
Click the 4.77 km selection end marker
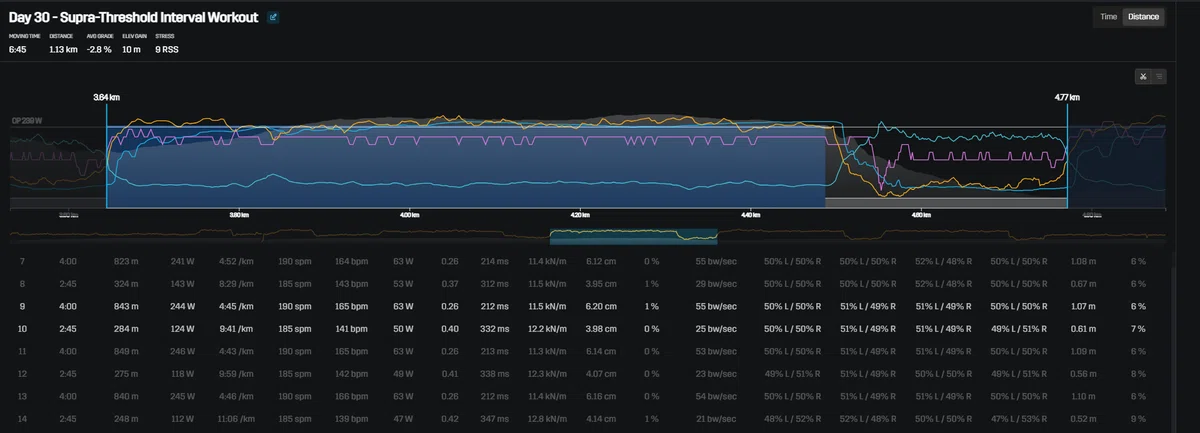pos(1068,97)
